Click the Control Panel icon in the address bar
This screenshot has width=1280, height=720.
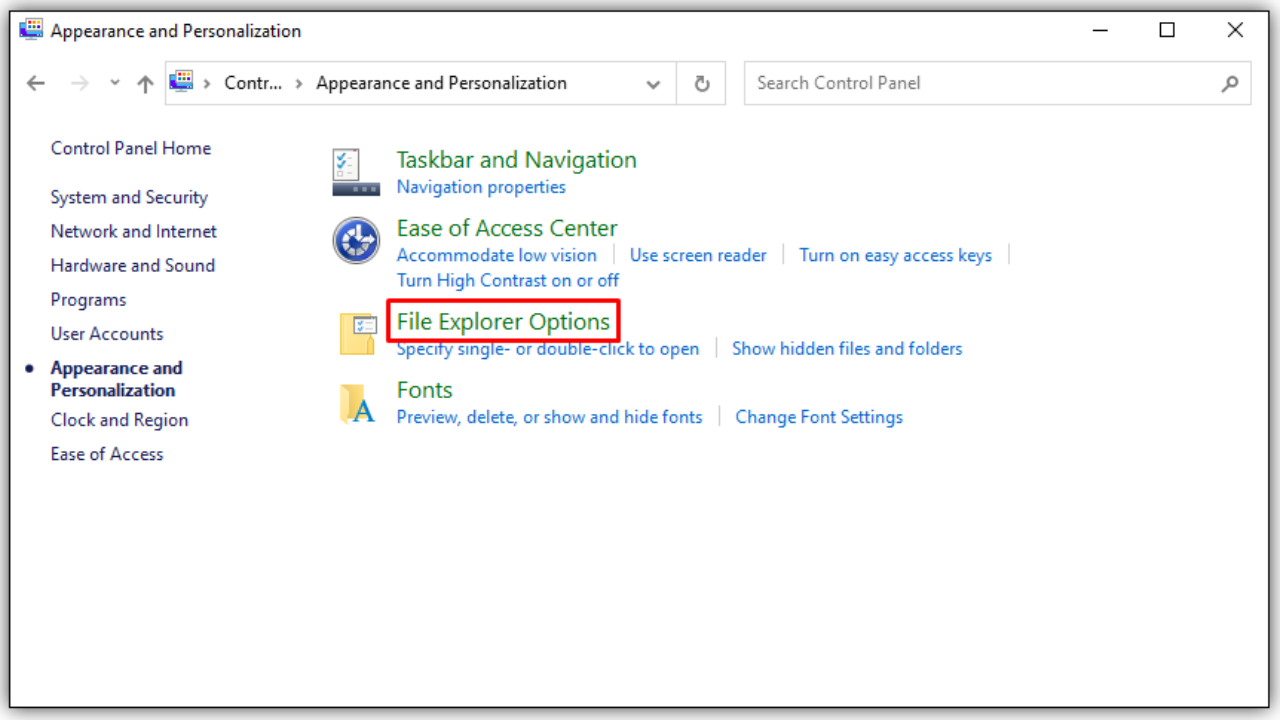182,83
